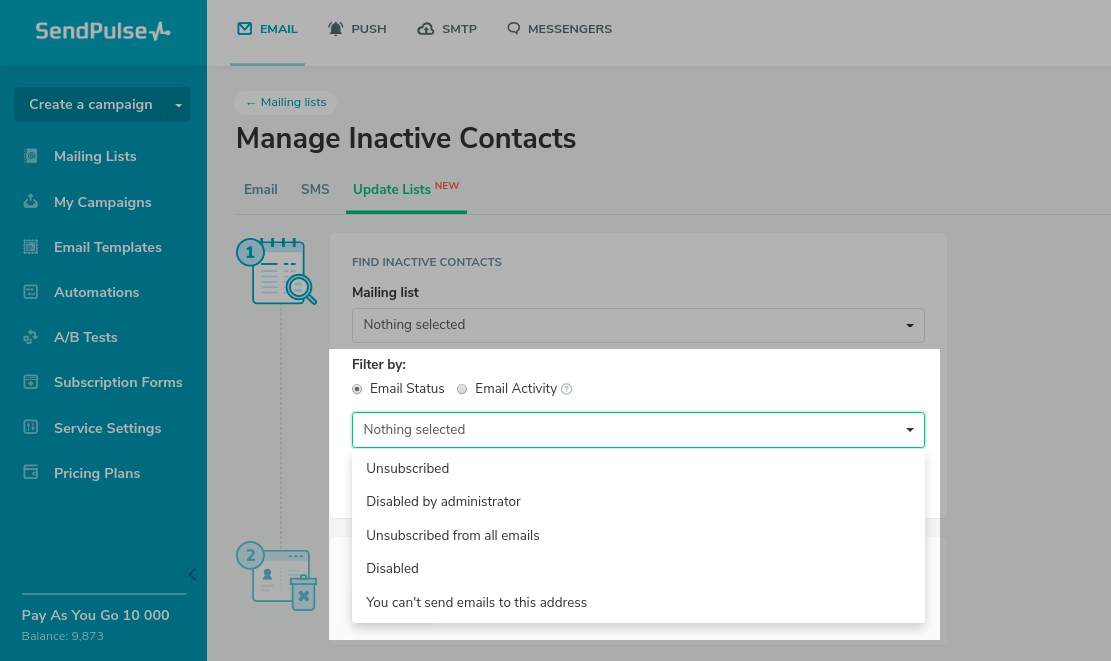The image size is (1111, 661).
Task: Collapse the sidebar with left chevron
Action: click(192, 574)
